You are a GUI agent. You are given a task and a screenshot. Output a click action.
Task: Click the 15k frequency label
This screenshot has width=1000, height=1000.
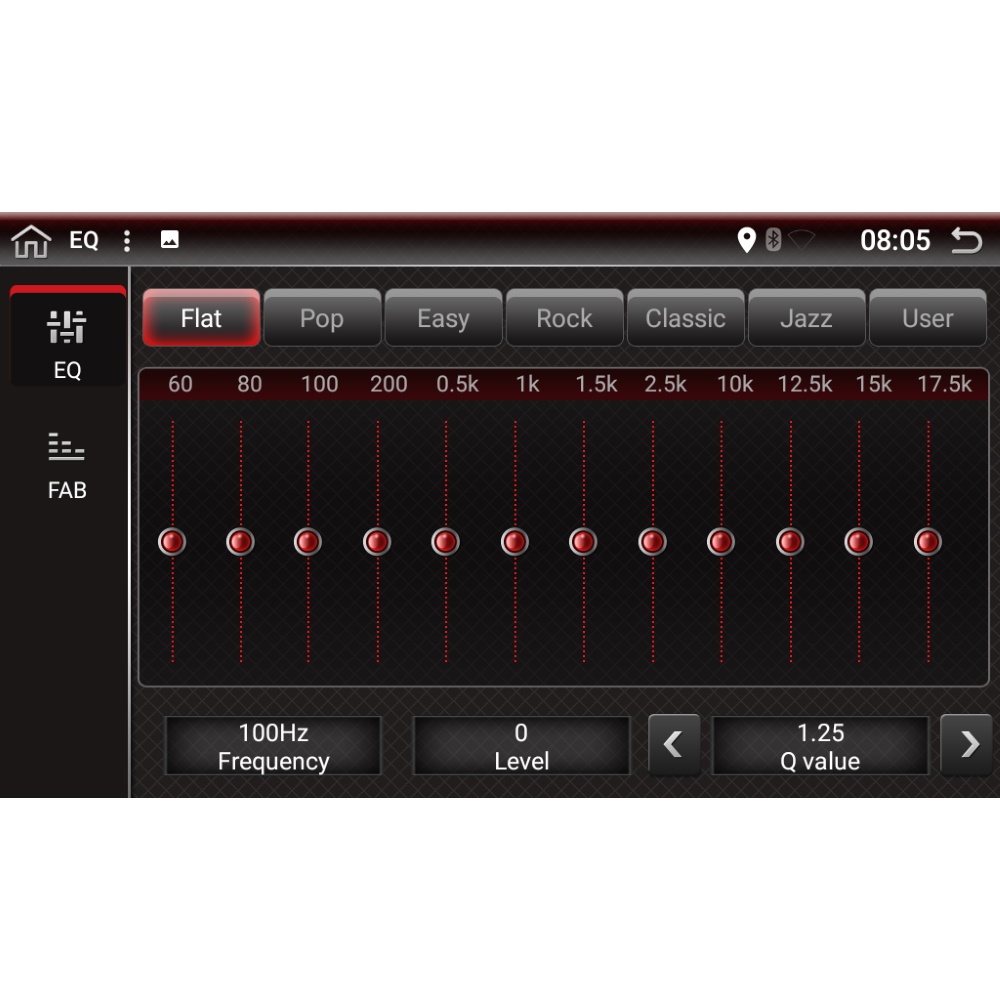pos(873,384)
